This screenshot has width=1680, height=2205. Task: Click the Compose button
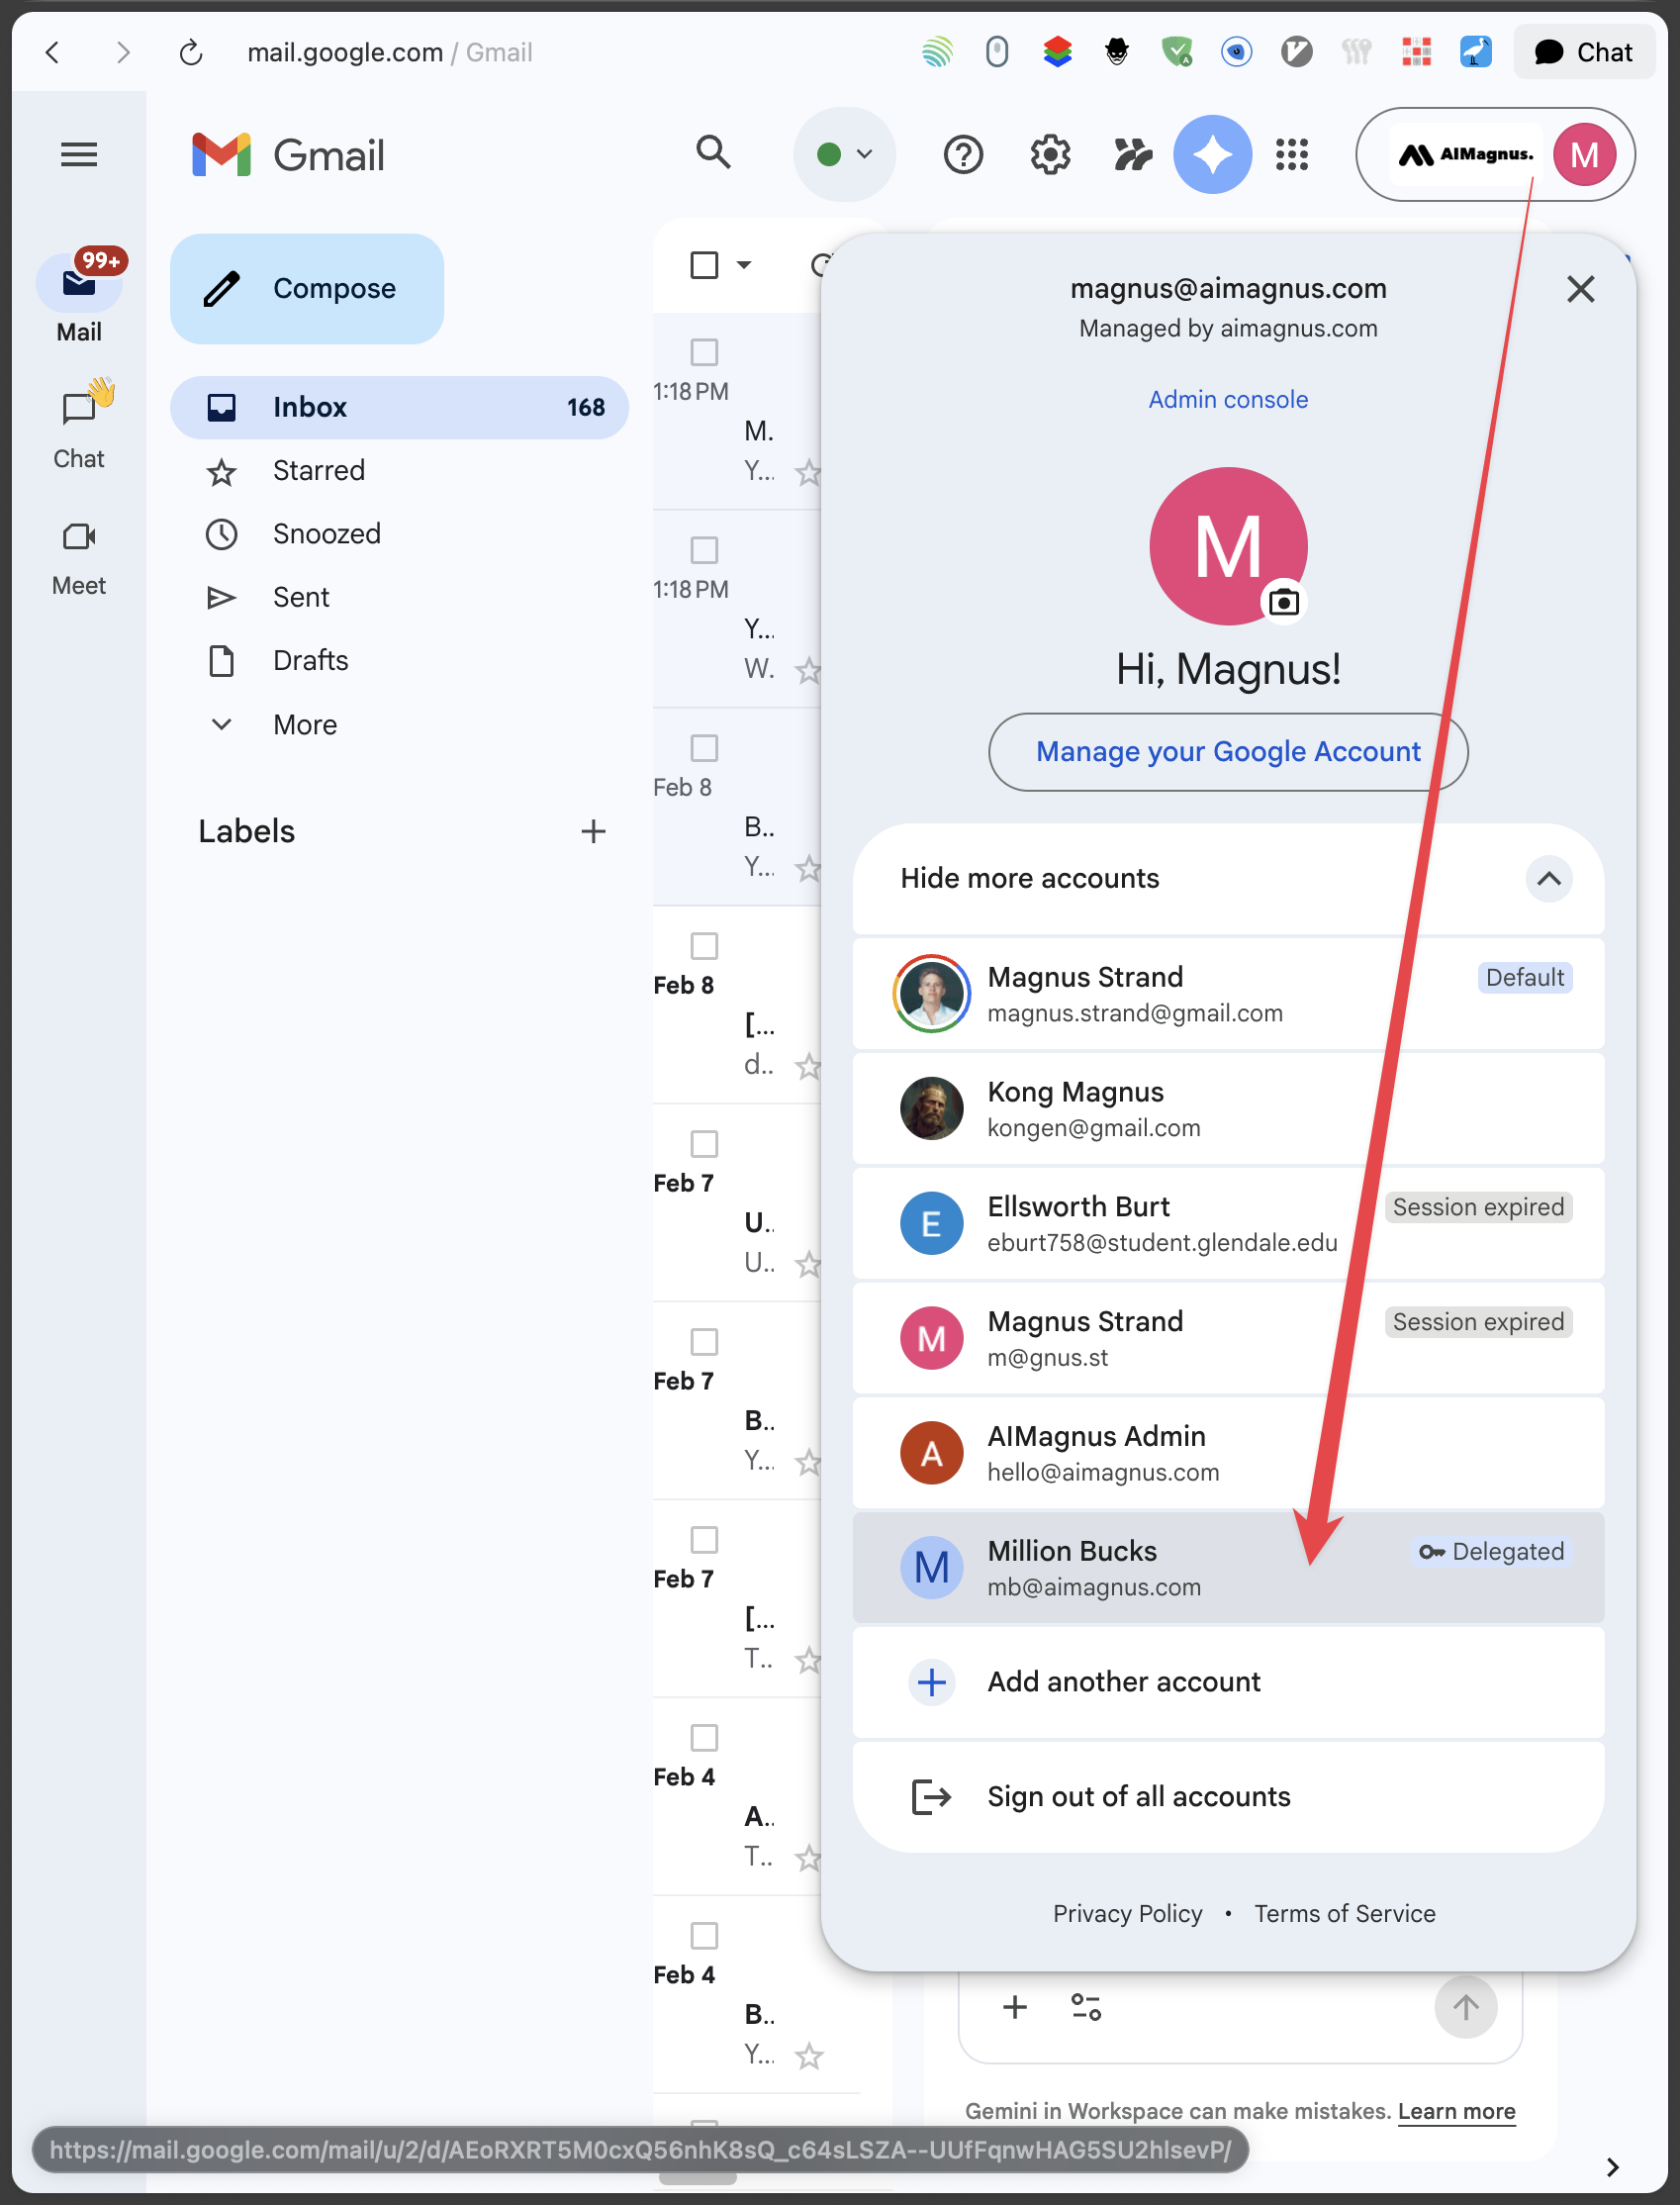pos(307,289)
